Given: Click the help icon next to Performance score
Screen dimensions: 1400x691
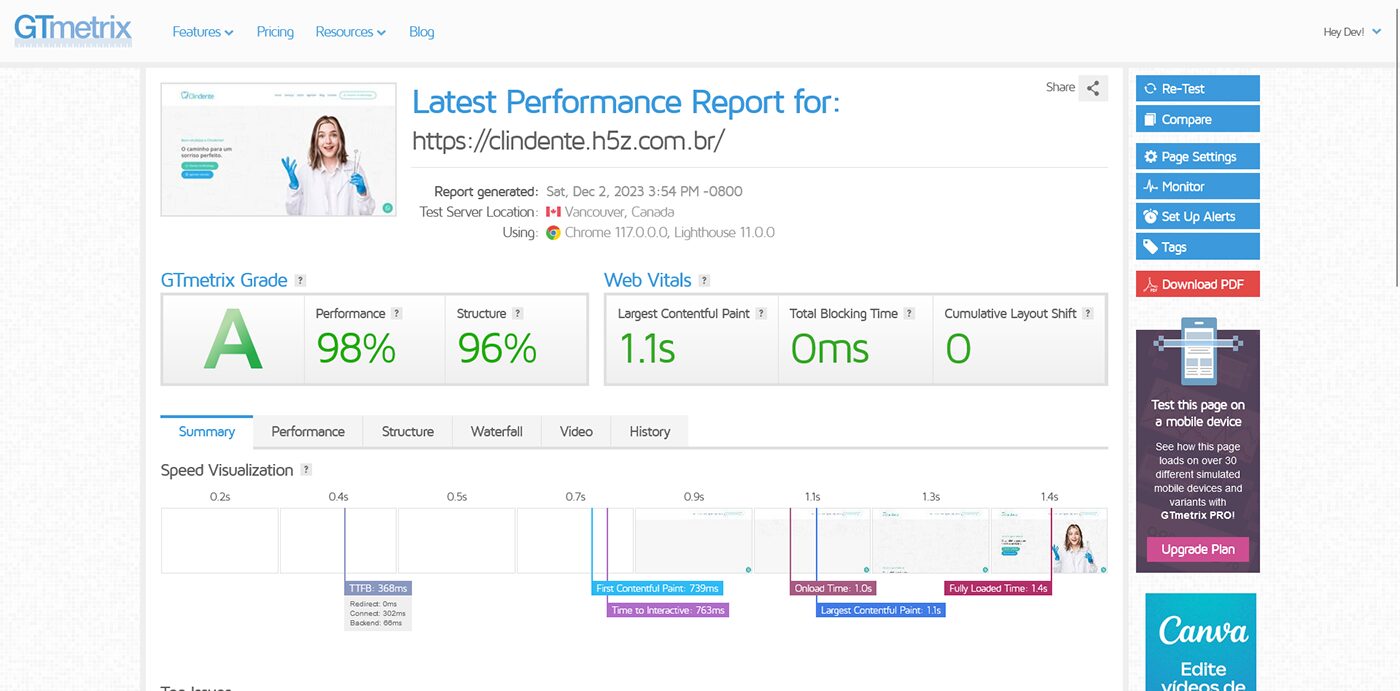Looking at the screenshot, I should click(x=397, y=314).
